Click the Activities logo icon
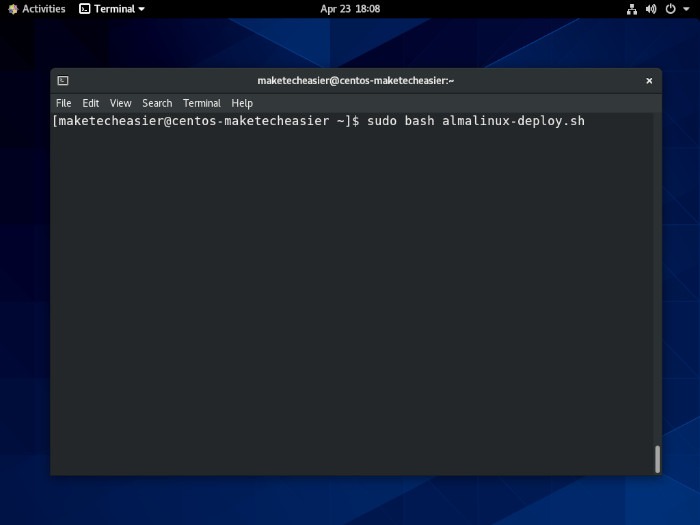This screenshot has height=525, width=700. (13, 9)
